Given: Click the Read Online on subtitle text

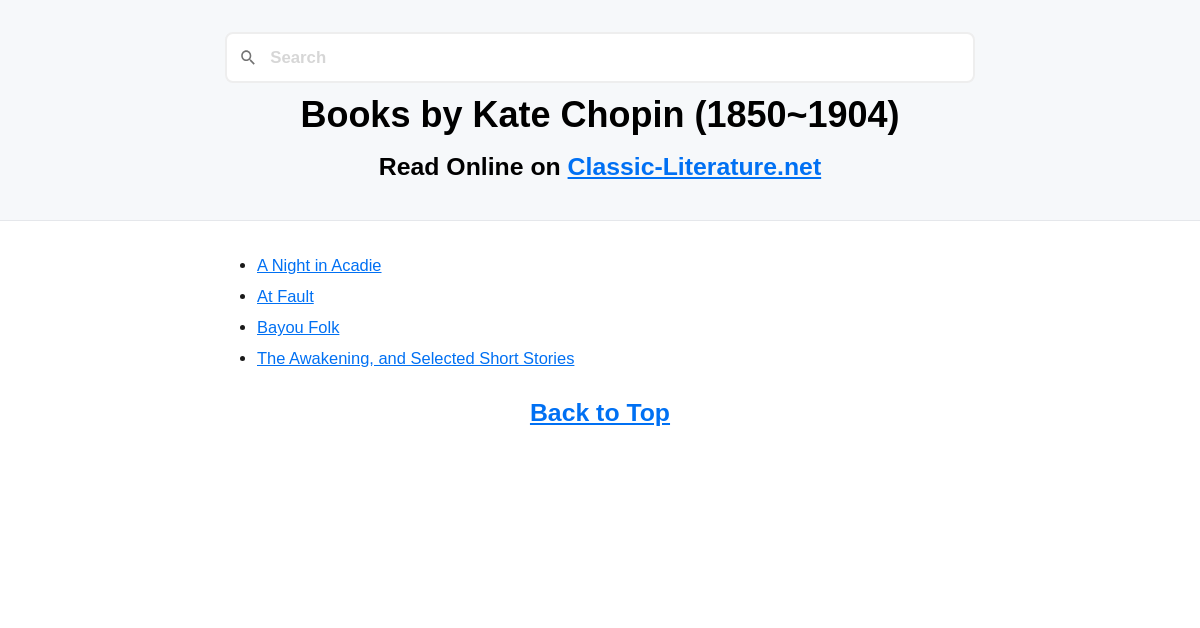Looking at the screenshot, I should [x=470, y=166].
